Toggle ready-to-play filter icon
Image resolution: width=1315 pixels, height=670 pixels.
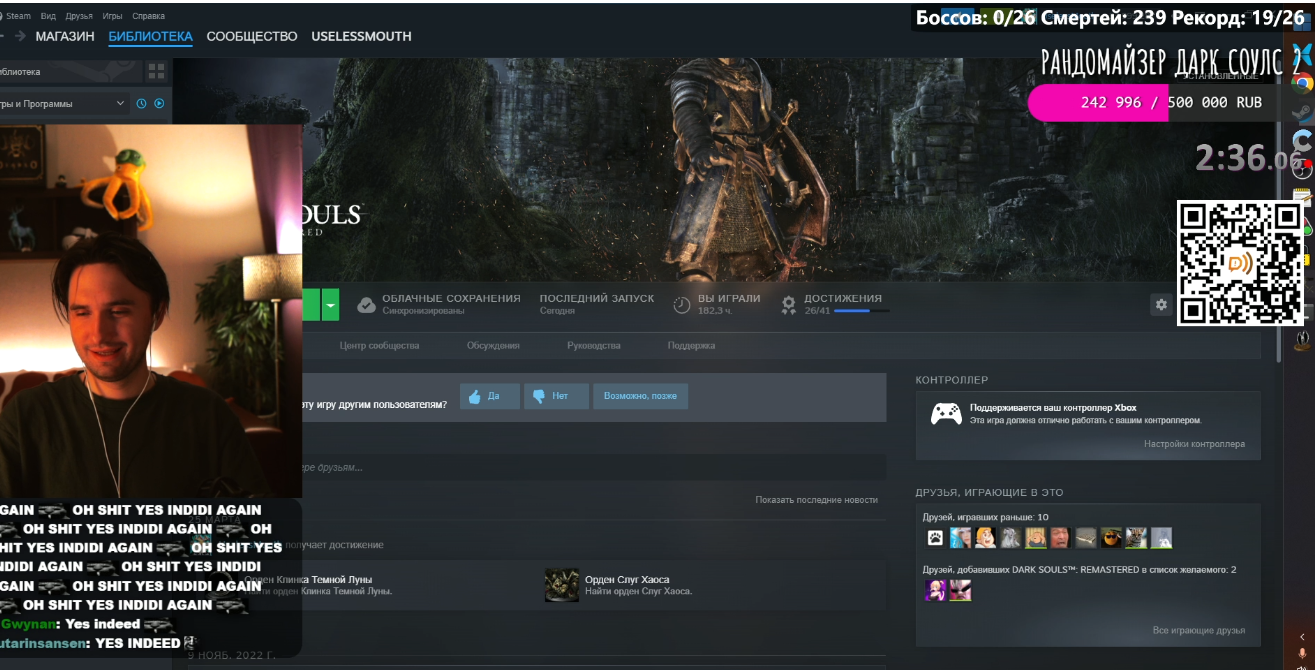point(159,103)
